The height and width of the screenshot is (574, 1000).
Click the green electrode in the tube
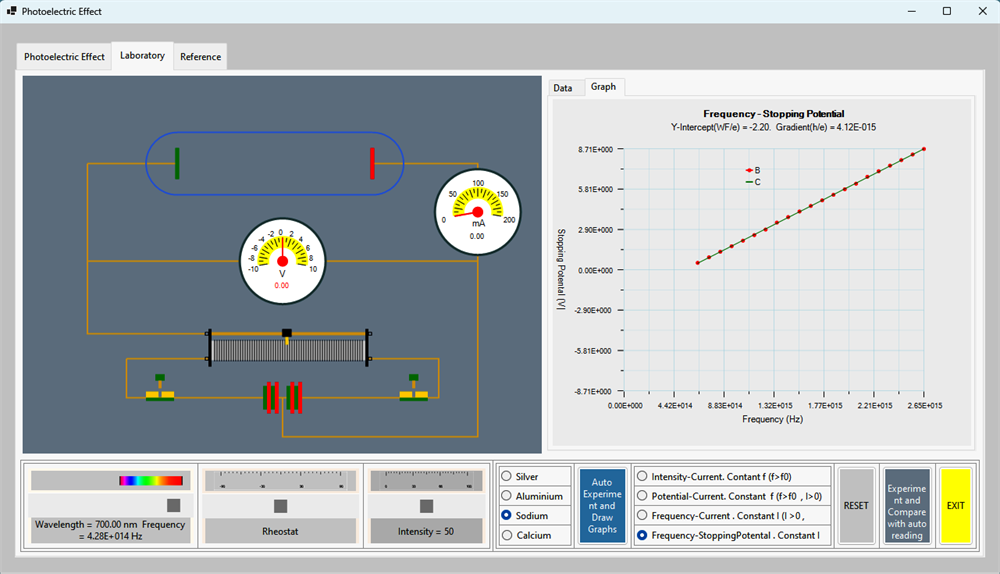coord(177,163)
